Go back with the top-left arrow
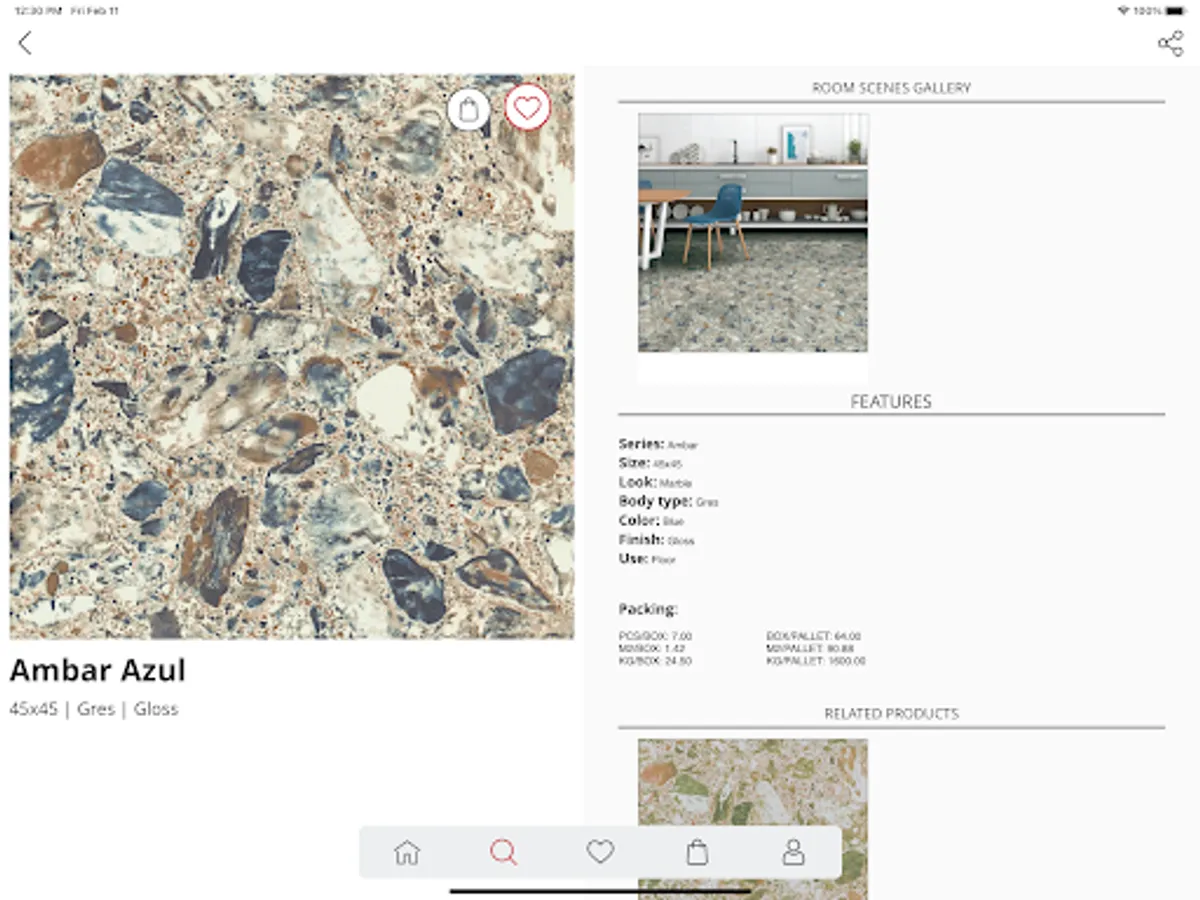1200x900 pixels. [25, 43]
